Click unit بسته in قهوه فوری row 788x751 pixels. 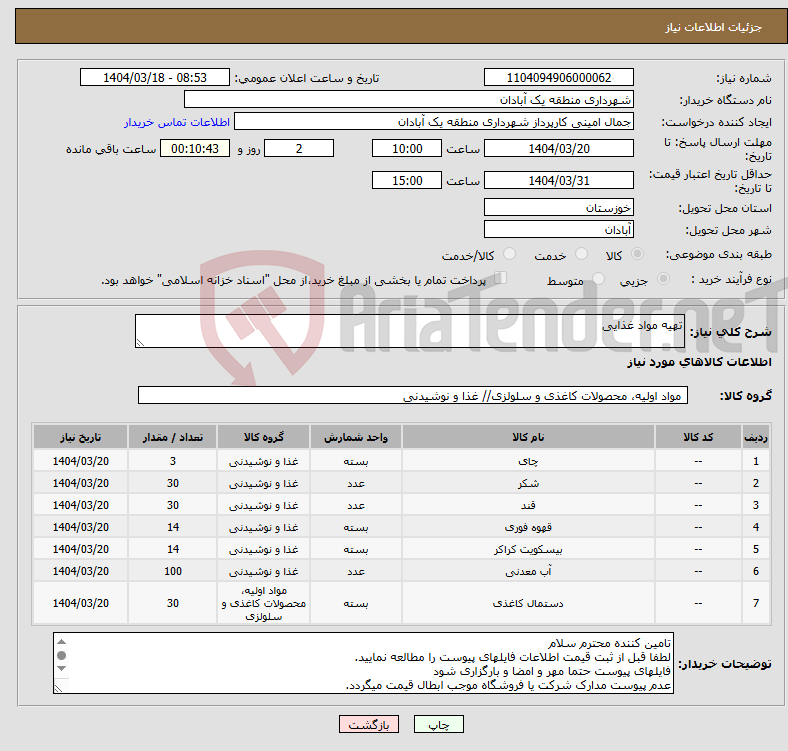tap(356, 527)
